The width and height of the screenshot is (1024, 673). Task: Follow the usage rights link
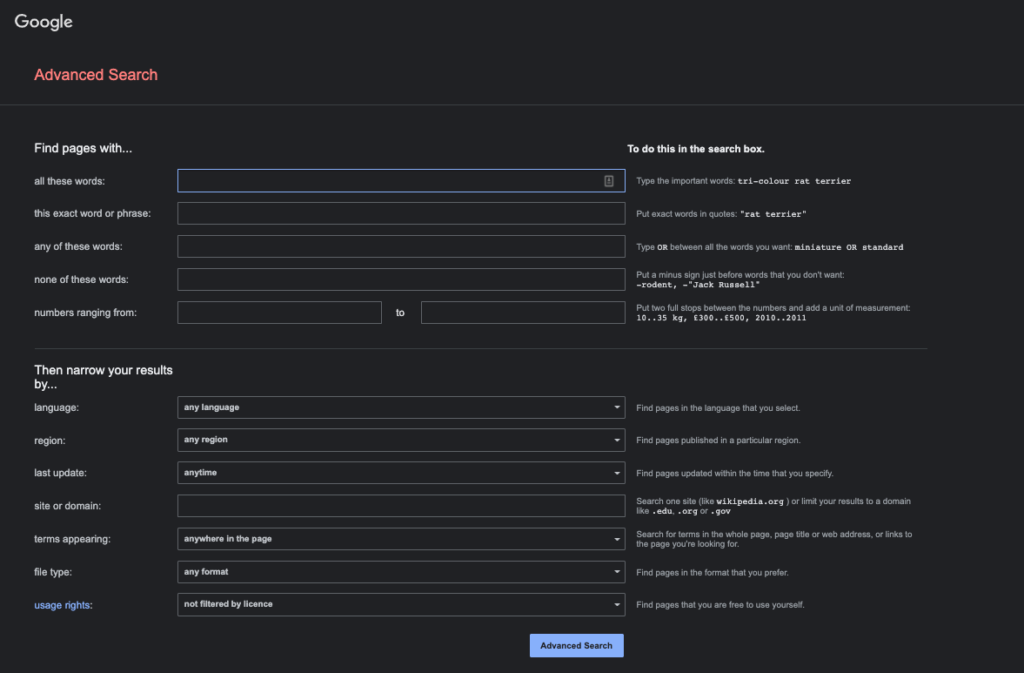[63, 604]
